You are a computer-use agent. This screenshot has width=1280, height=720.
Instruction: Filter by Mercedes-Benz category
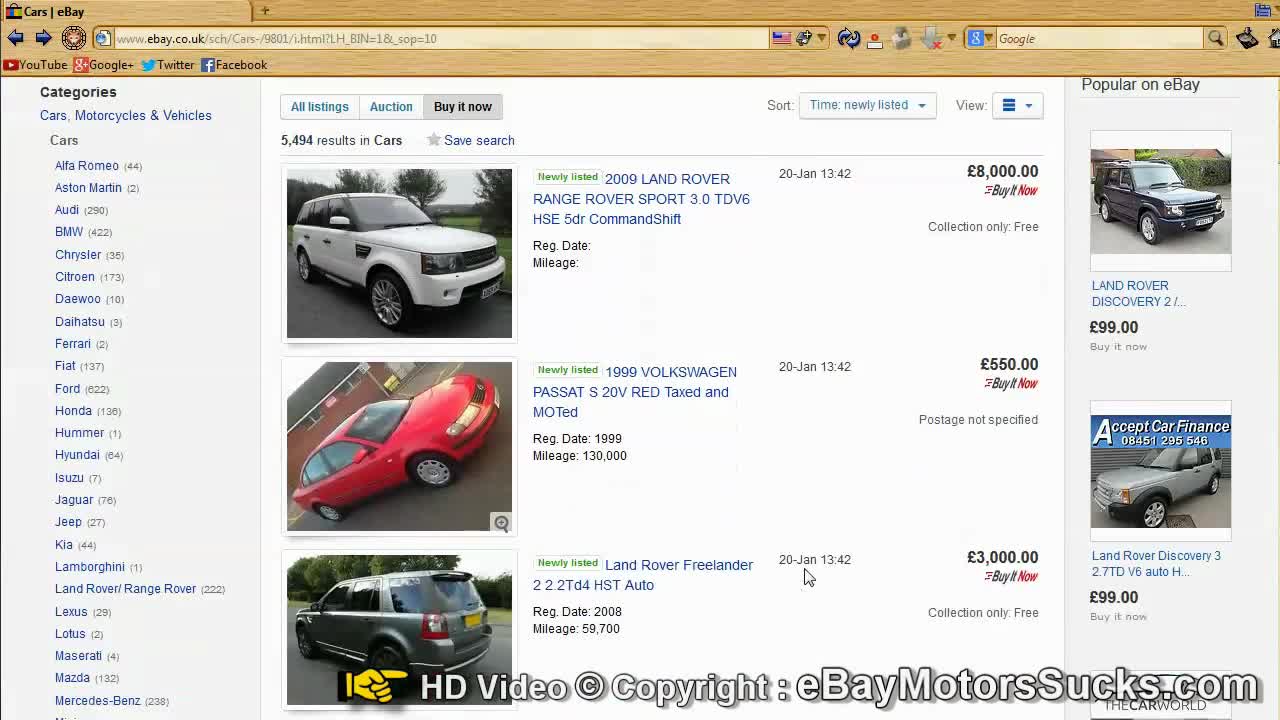click(x=98, y=701)
